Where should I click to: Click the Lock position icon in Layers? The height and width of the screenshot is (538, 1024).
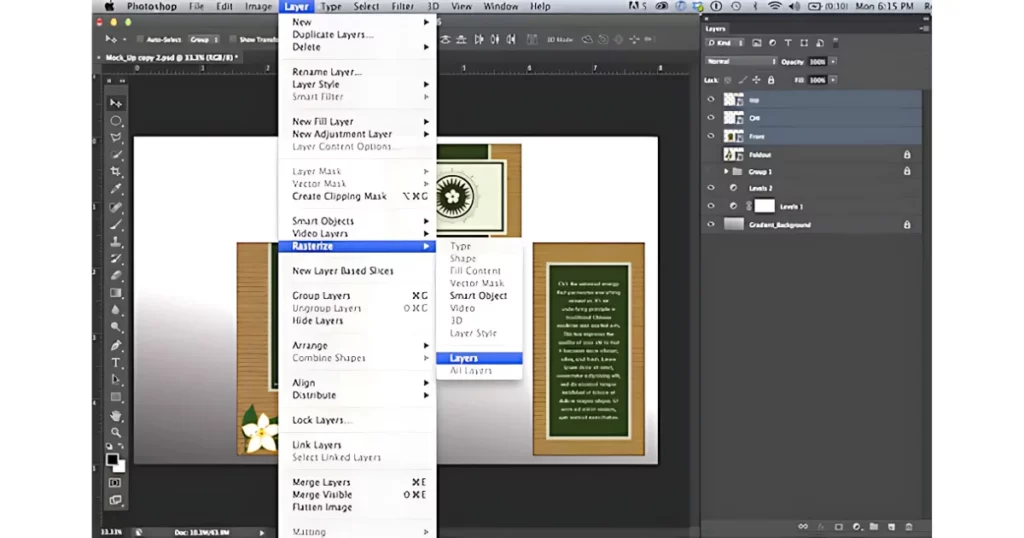(x=756, y=80)
